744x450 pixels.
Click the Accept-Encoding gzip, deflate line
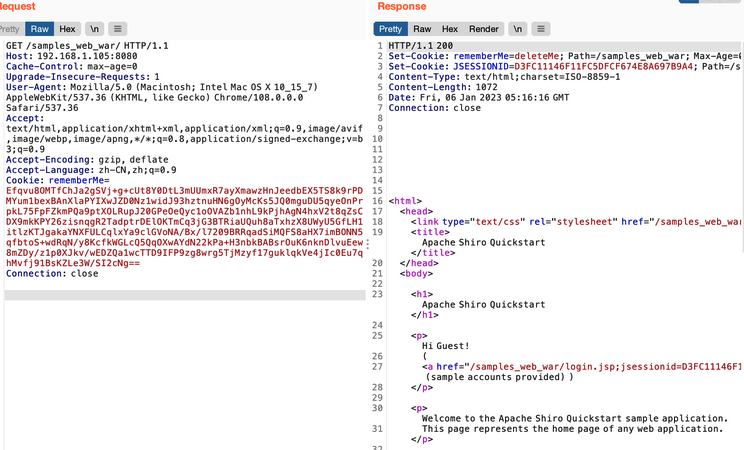[87, 159]
